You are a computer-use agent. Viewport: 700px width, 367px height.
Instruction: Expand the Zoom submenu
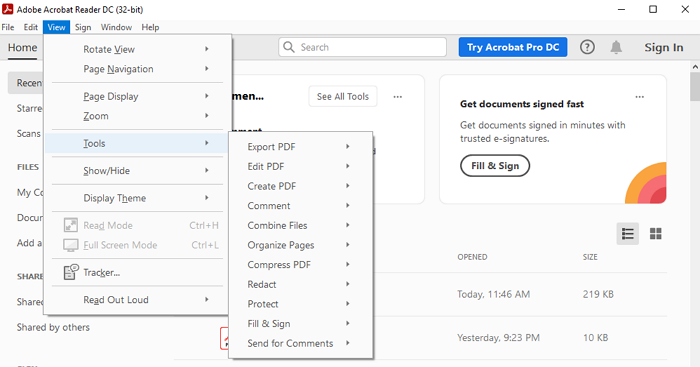pos(138,116)
